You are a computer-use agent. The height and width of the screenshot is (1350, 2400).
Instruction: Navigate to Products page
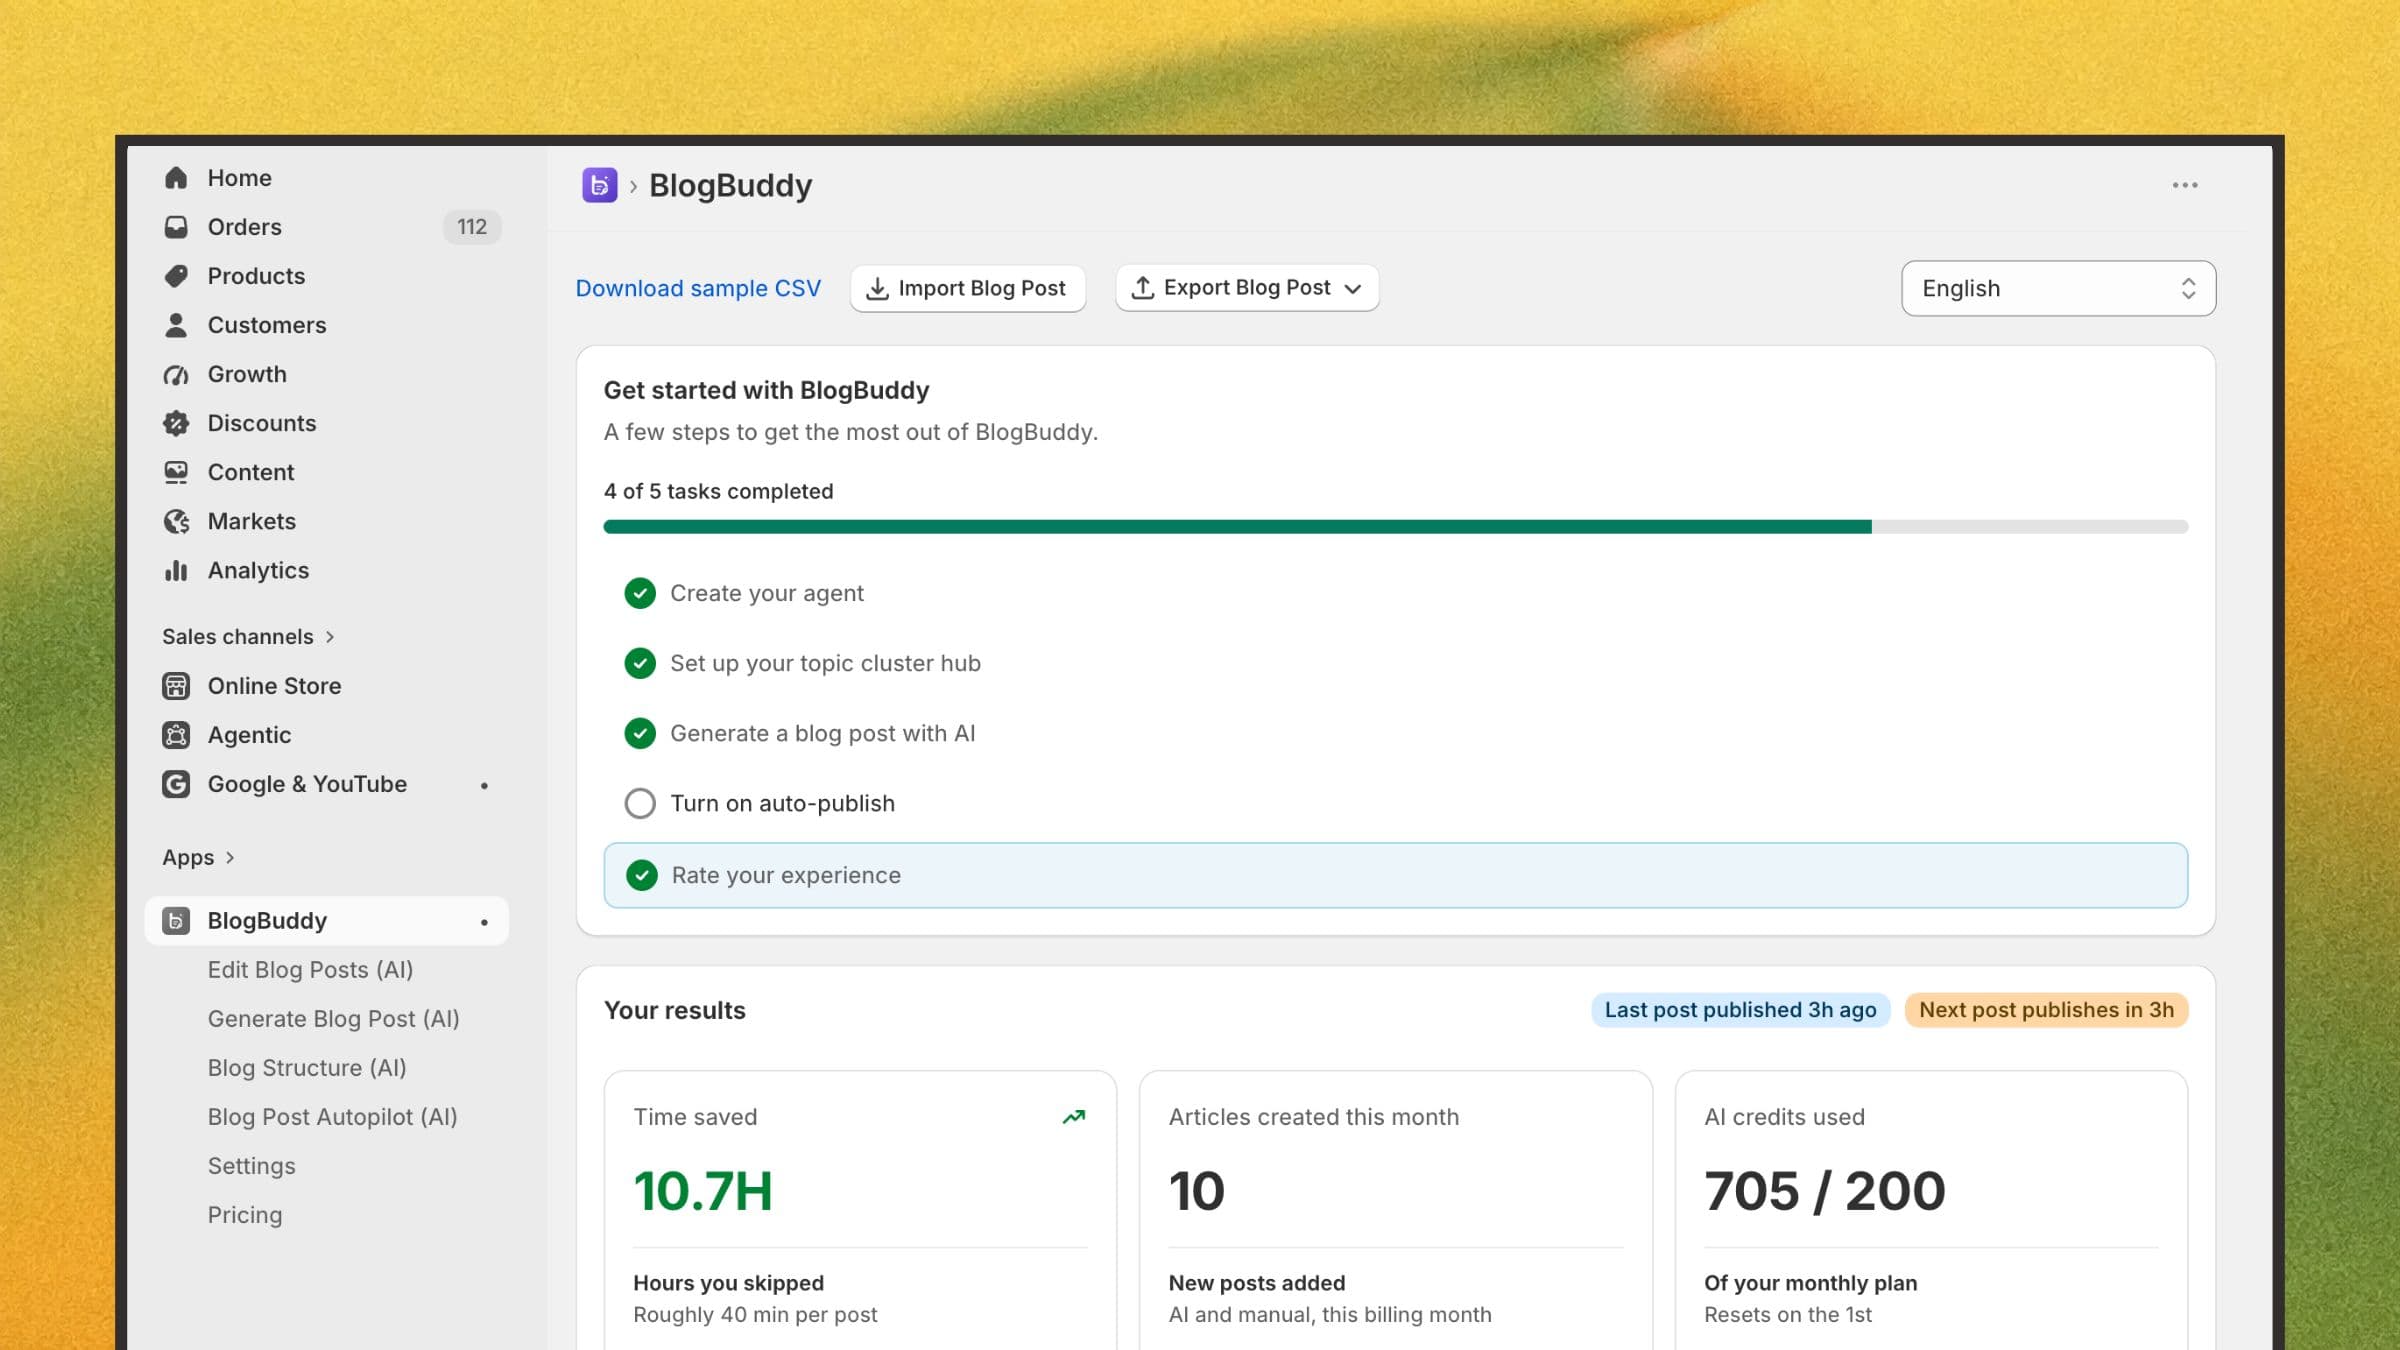[256, 276]
